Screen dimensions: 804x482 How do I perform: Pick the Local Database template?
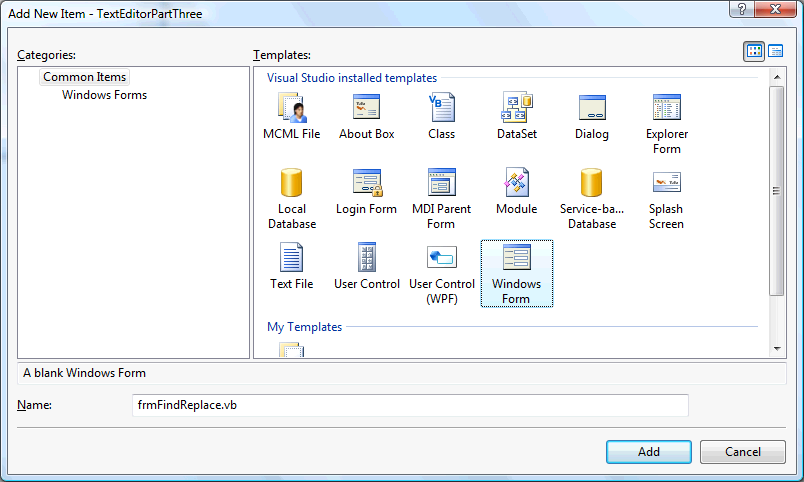click(x=292, y=199)
